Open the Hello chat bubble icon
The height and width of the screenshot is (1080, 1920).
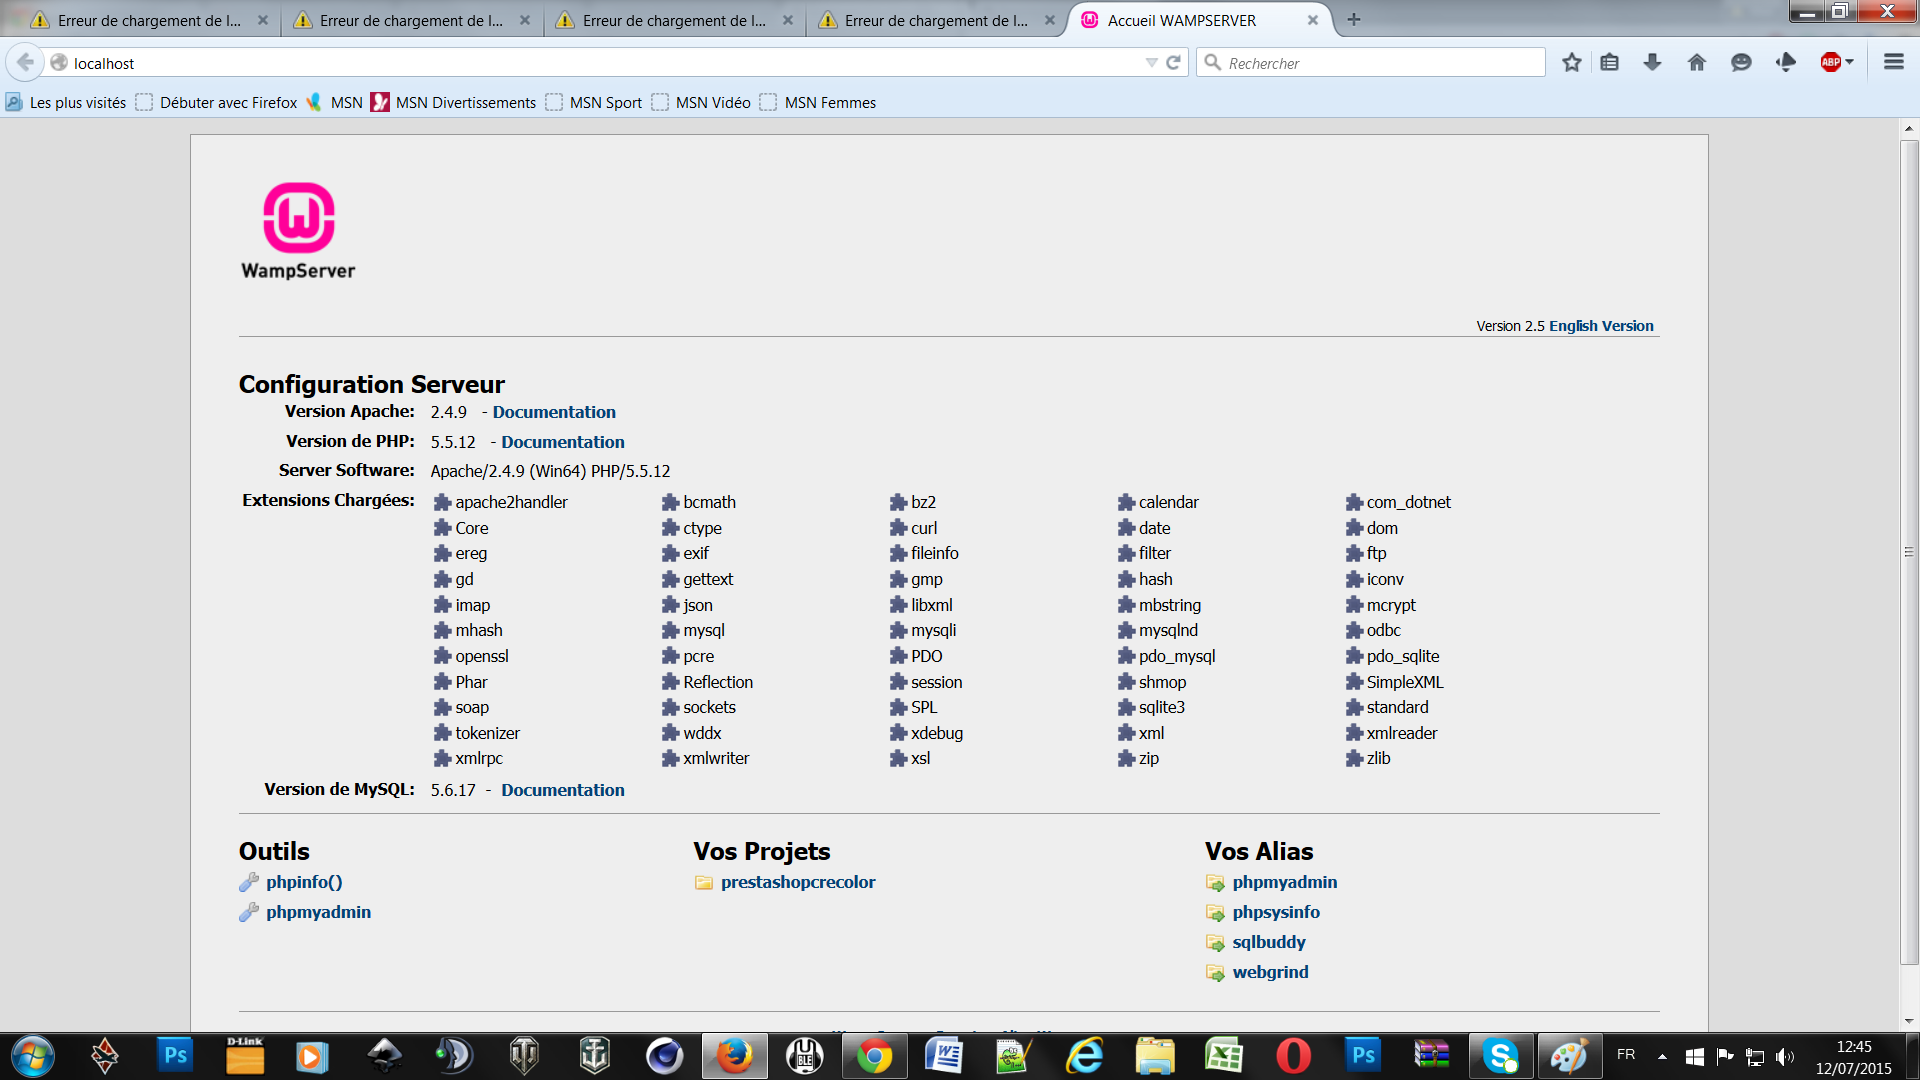(x=1741, y=62)
